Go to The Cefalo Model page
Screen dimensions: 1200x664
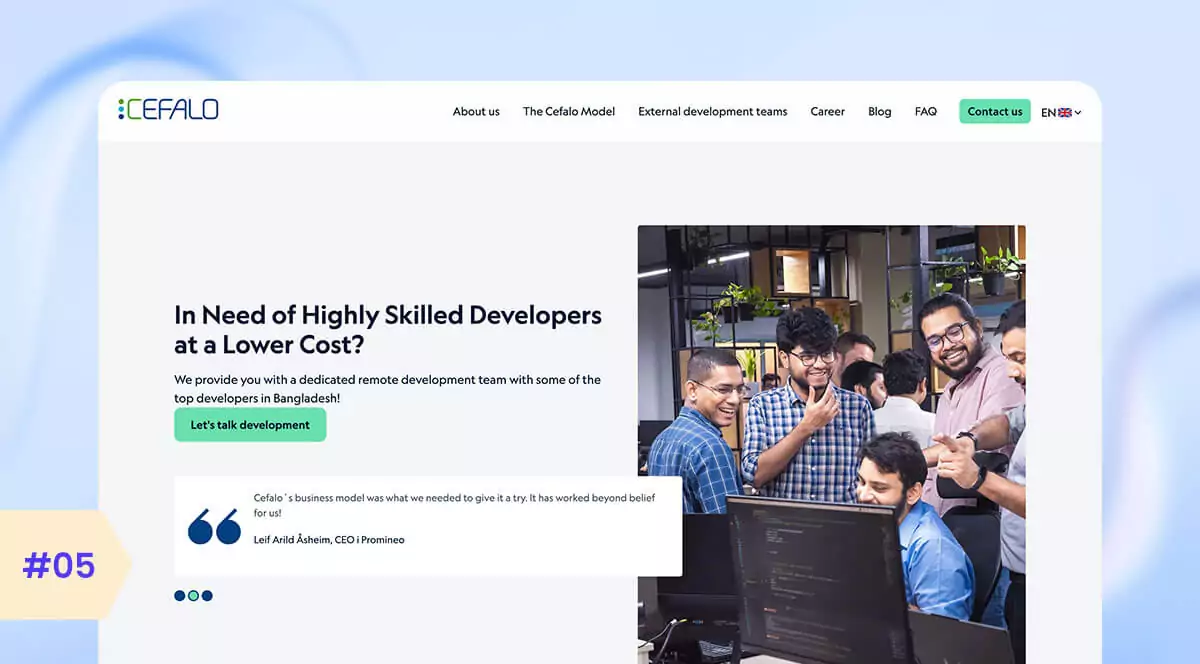[x=569, y=112]
